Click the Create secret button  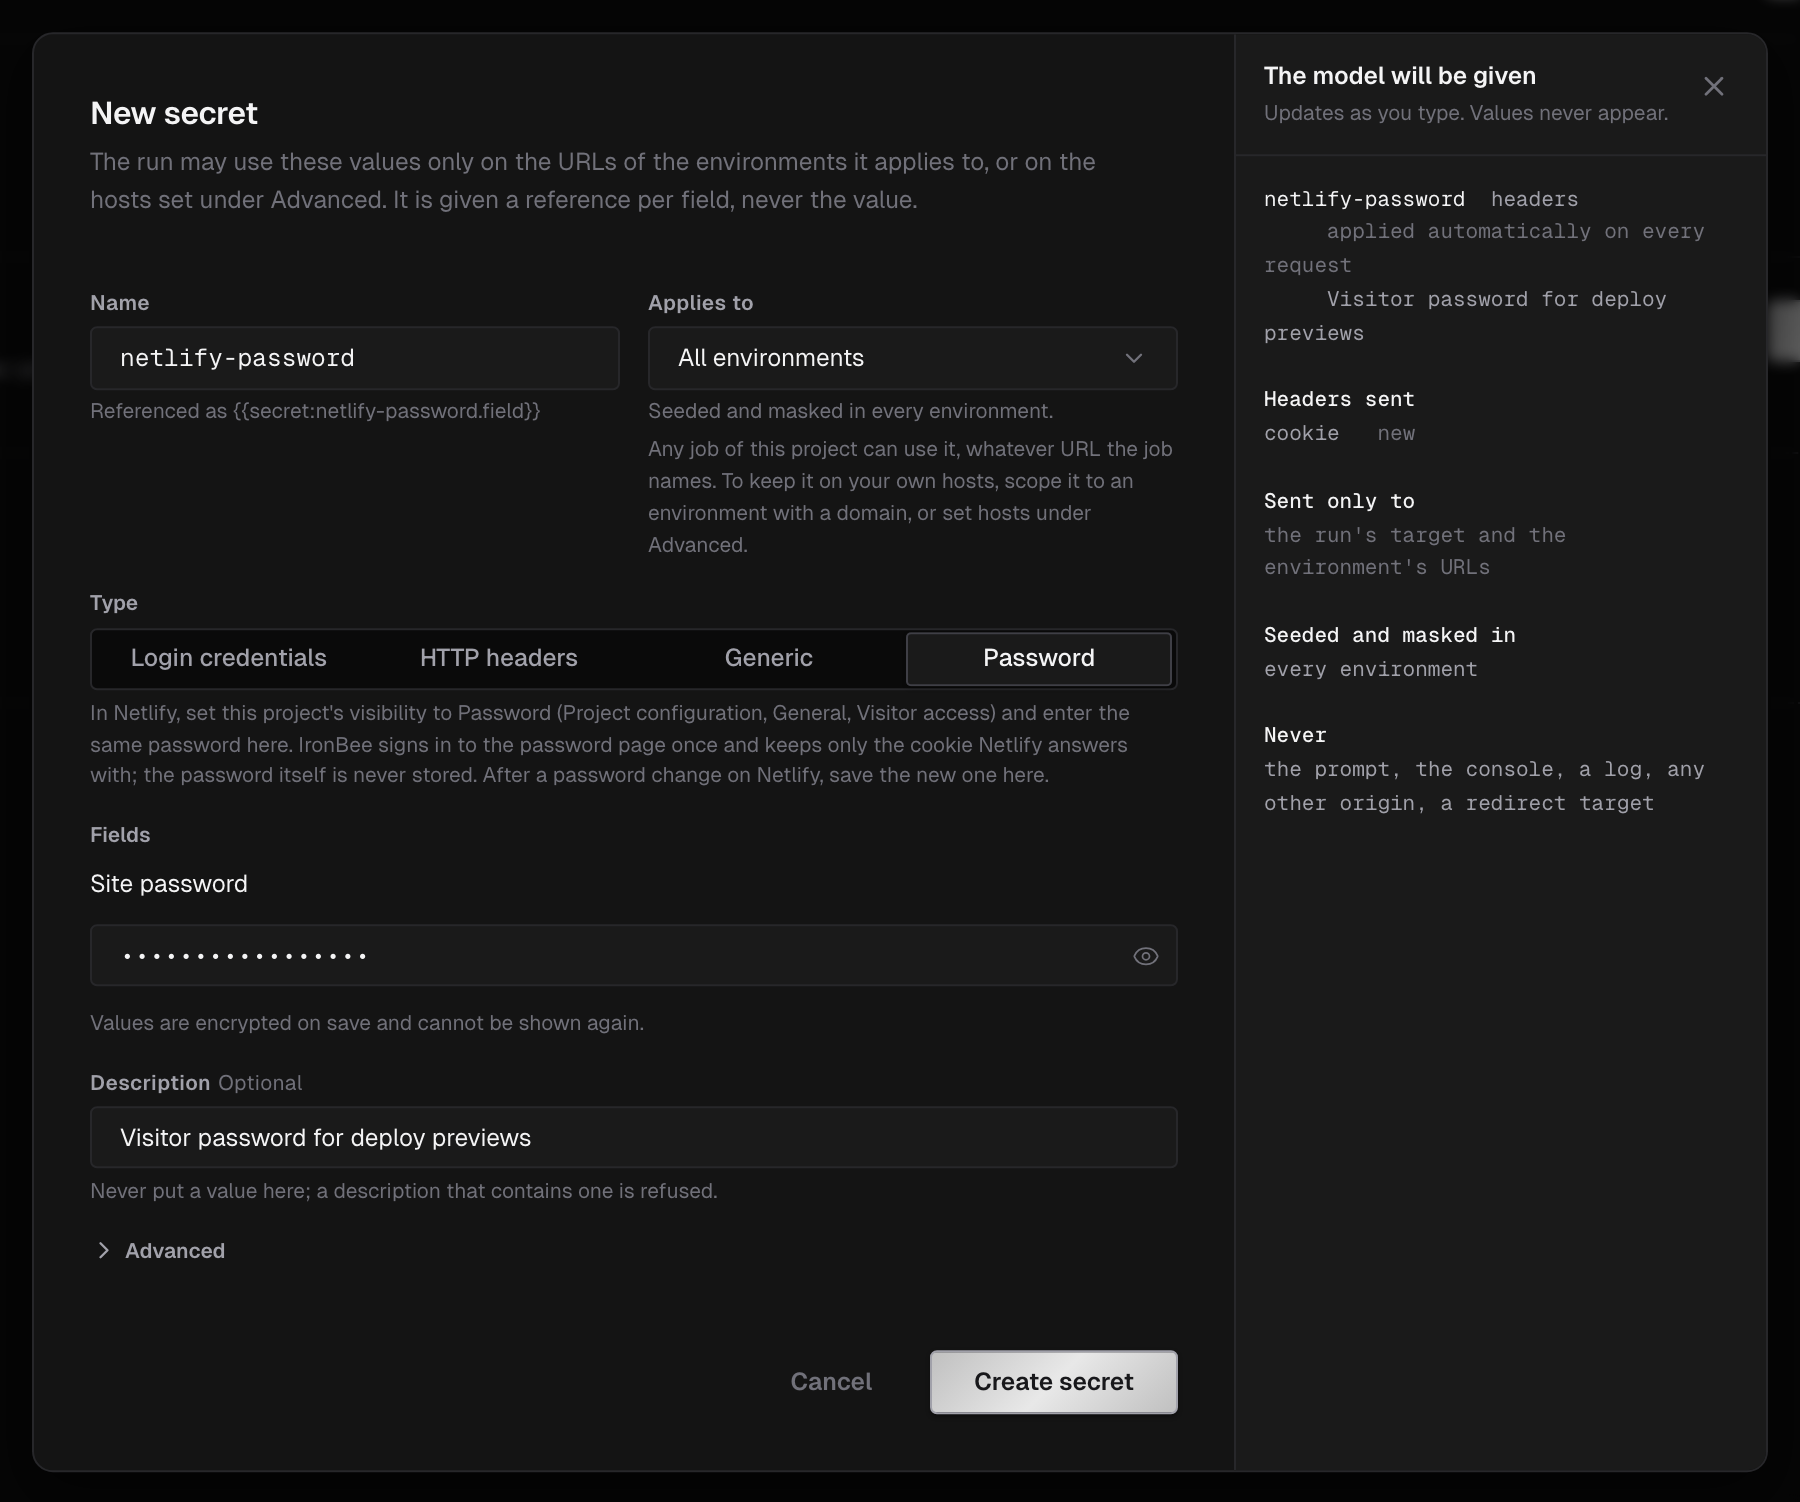pyautogui.click(x=1054, y=1382)
